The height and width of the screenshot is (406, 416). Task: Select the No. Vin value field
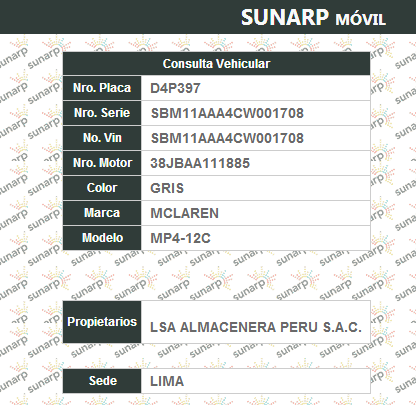[256, 138]
